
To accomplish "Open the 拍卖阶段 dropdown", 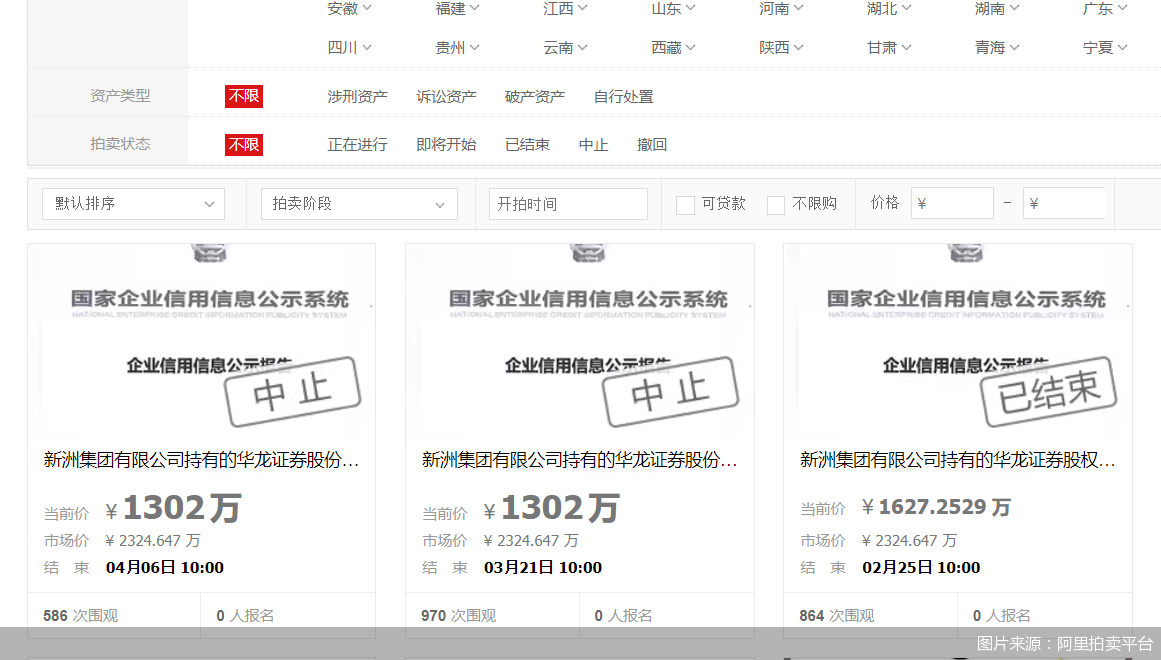I will (x=358, y=204).
